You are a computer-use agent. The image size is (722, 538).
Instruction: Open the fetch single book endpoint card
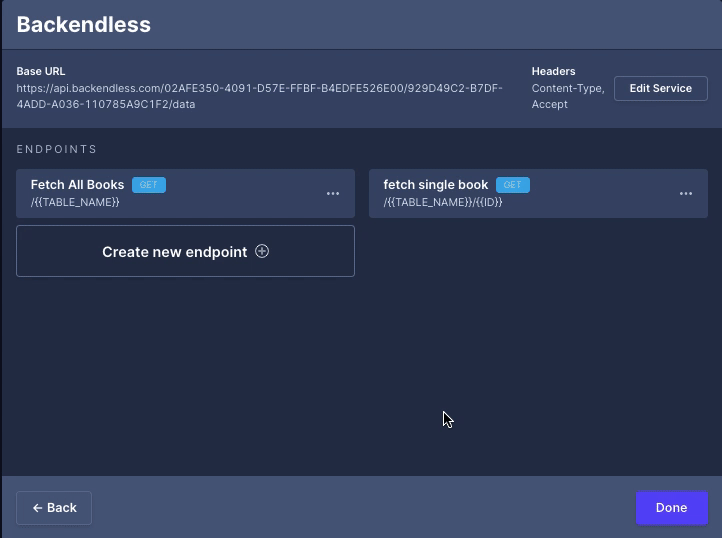click(538, 193)
